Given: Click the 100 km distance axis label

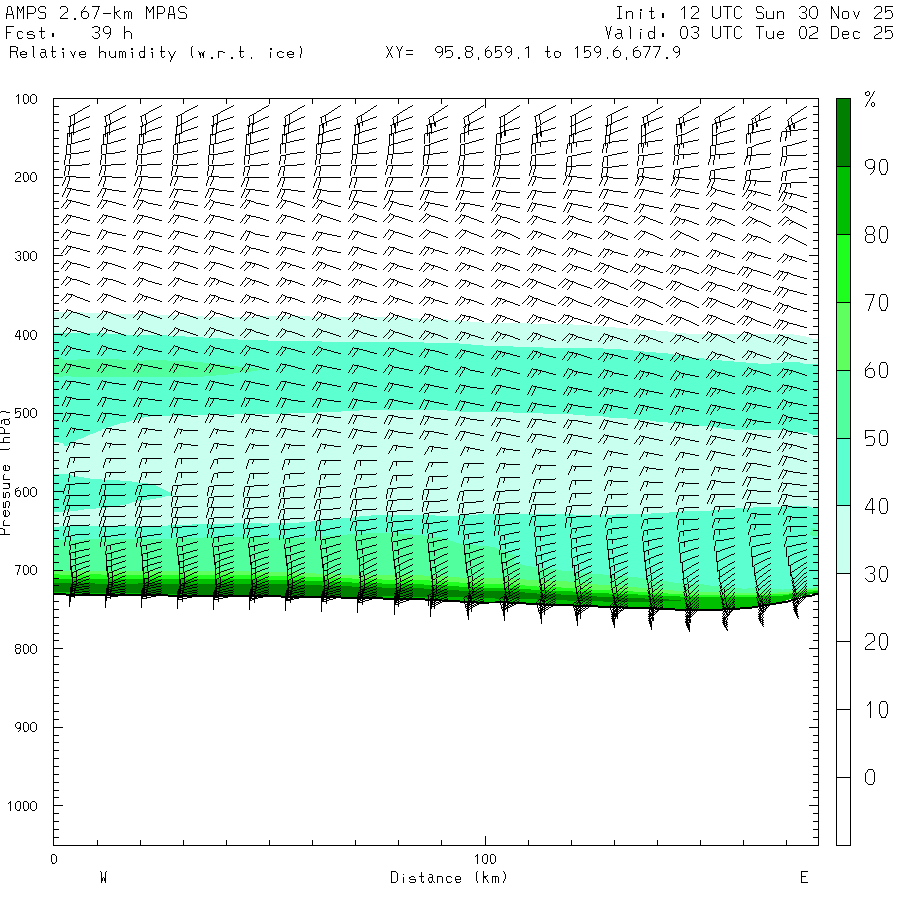Looking at the screenshot, I should 485,859.
